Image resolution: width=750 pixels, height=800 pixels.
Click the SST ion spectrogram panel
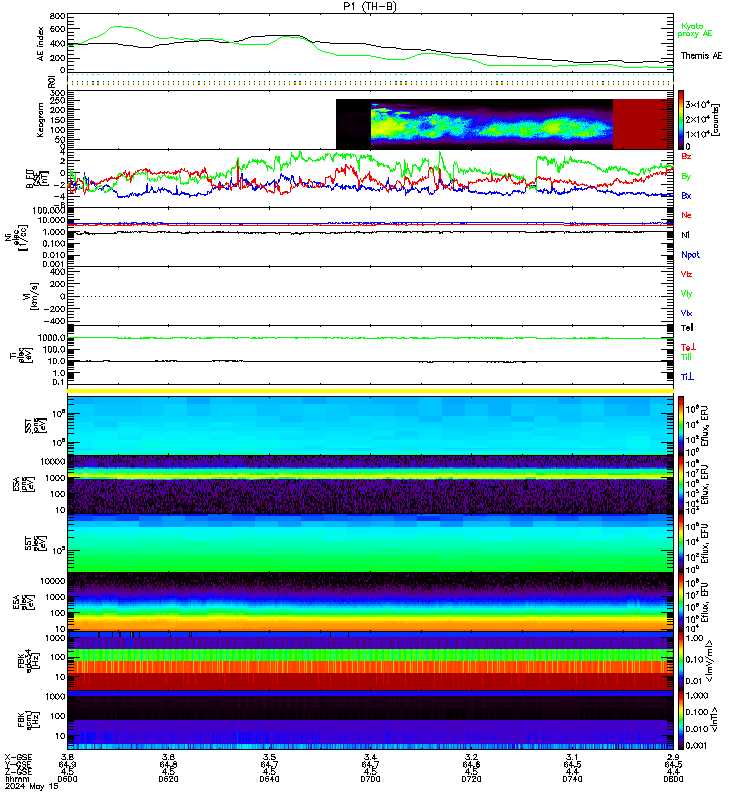coord(370,426)
